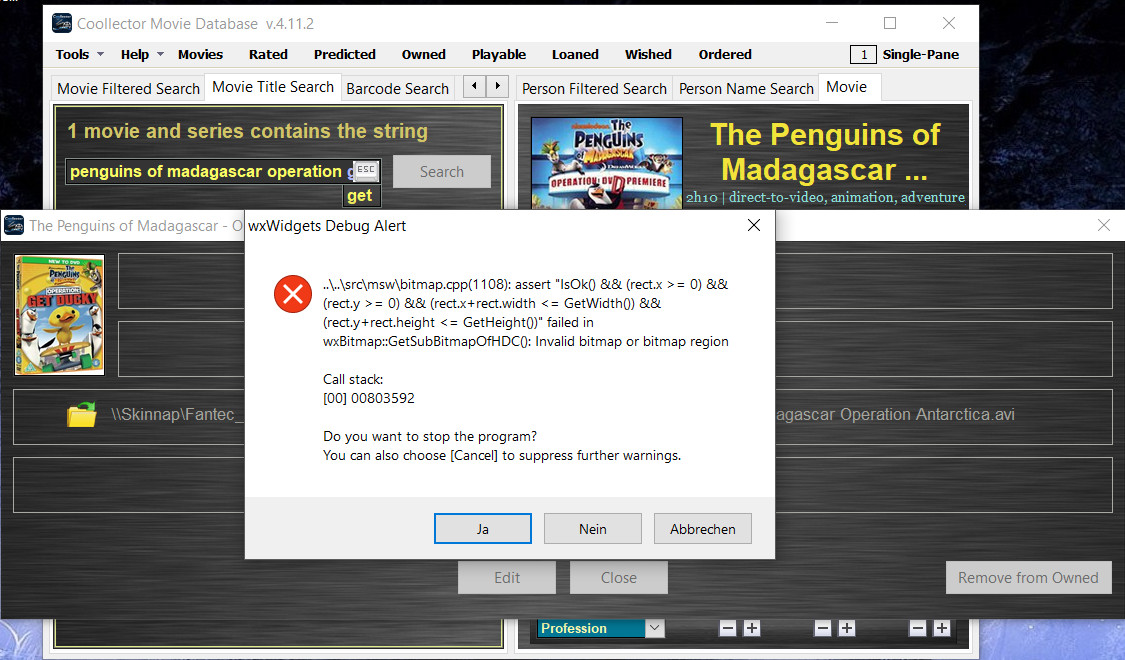
Task: Click Ja to stop the program
Action: click(x=483, y=529)
